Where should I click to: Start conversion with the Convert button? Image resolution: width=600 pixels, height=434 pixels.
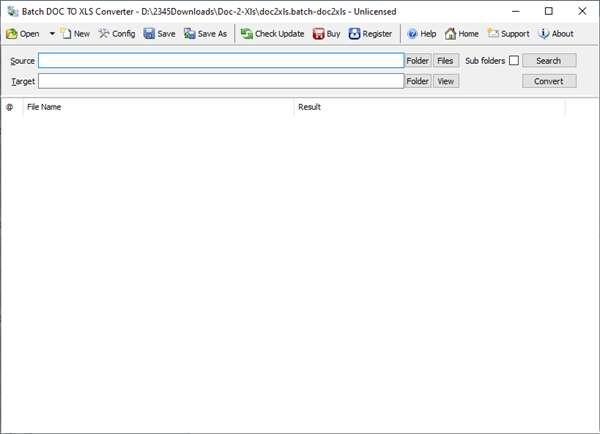coord(548,81)
